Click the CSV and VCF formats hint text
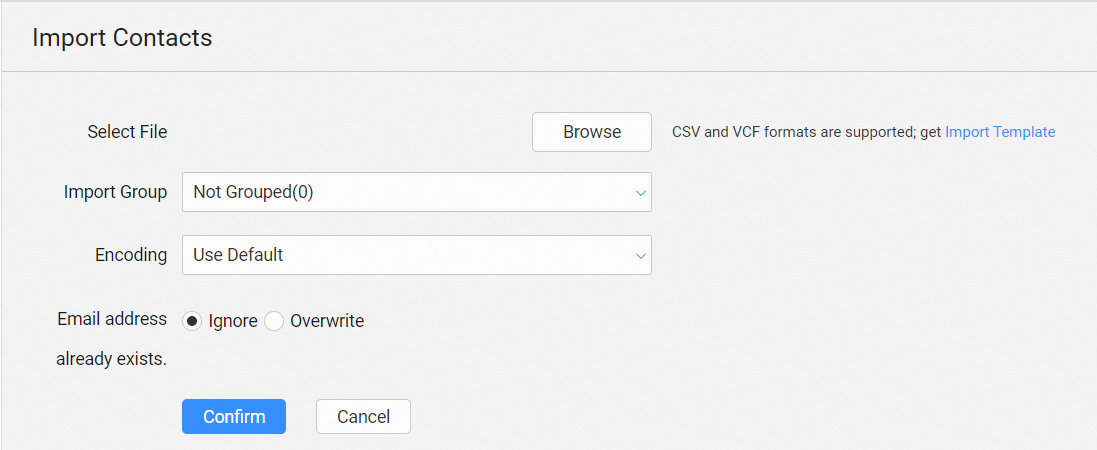The width and height of the screenshot is (1097, 450). (x=806, y=132)
